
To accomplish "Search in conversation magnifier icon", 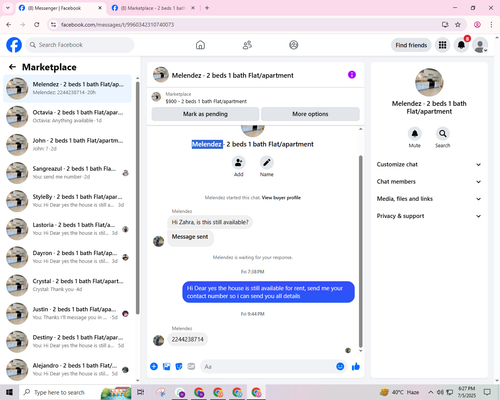I will pyautogui.click(x=443, y=134).
